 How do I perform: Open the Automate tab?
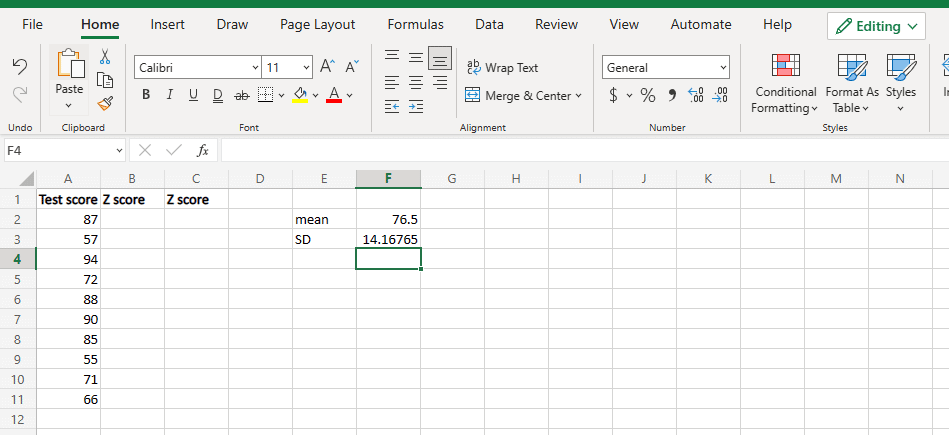click(701, 25)
